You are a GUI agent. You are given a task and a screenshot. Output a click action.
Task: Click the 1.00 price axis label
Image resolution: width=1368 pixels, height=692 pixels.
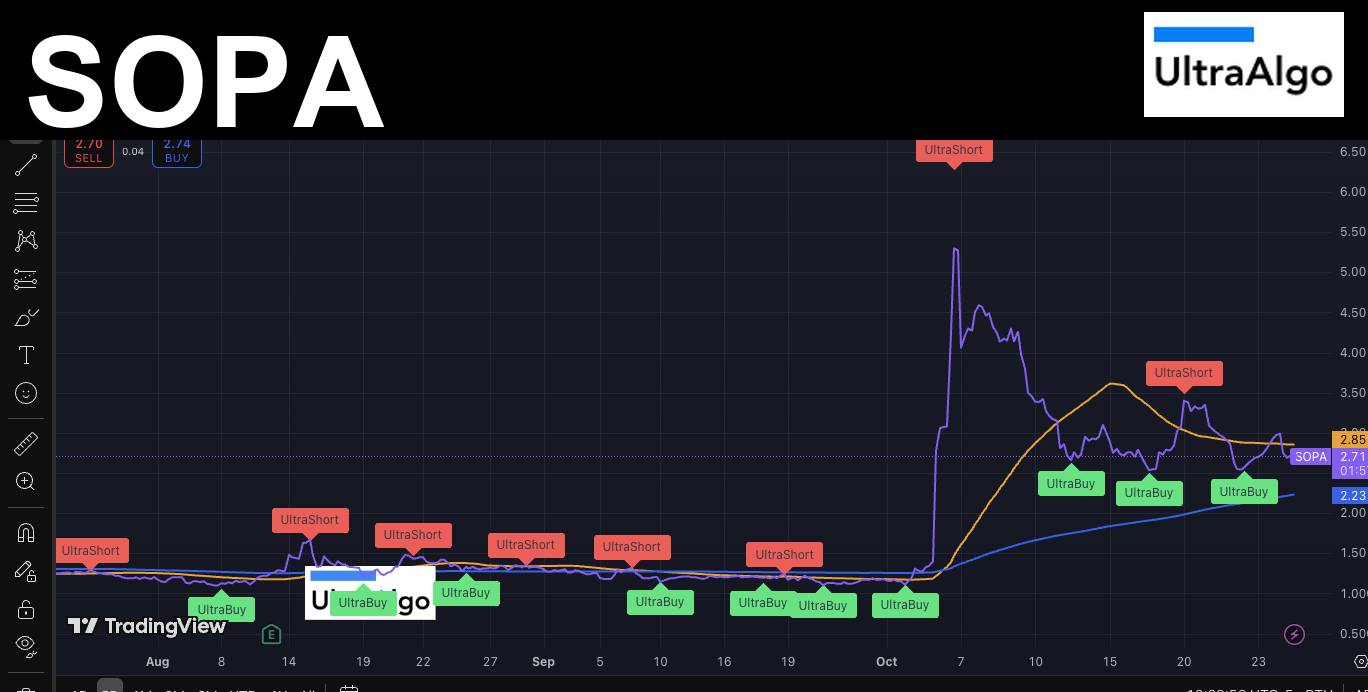1352,593
